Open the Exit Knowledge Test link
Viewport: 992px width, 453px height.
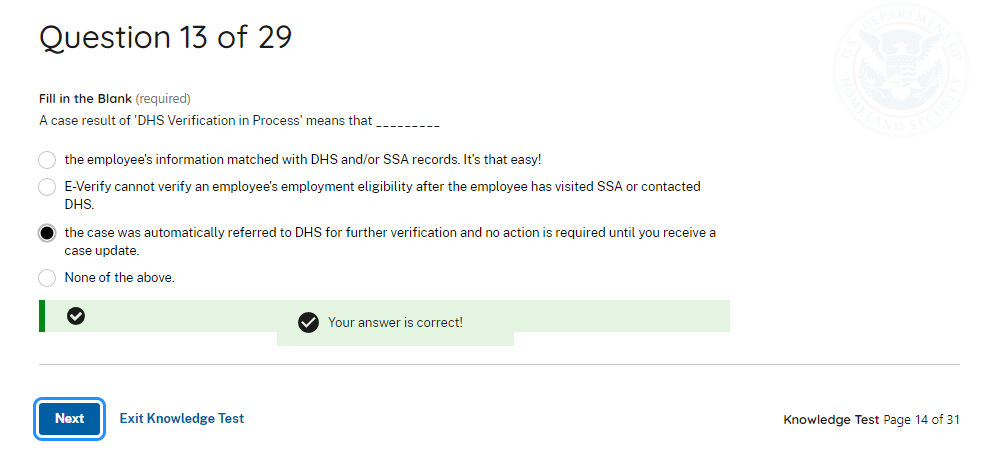pos(181,419)
